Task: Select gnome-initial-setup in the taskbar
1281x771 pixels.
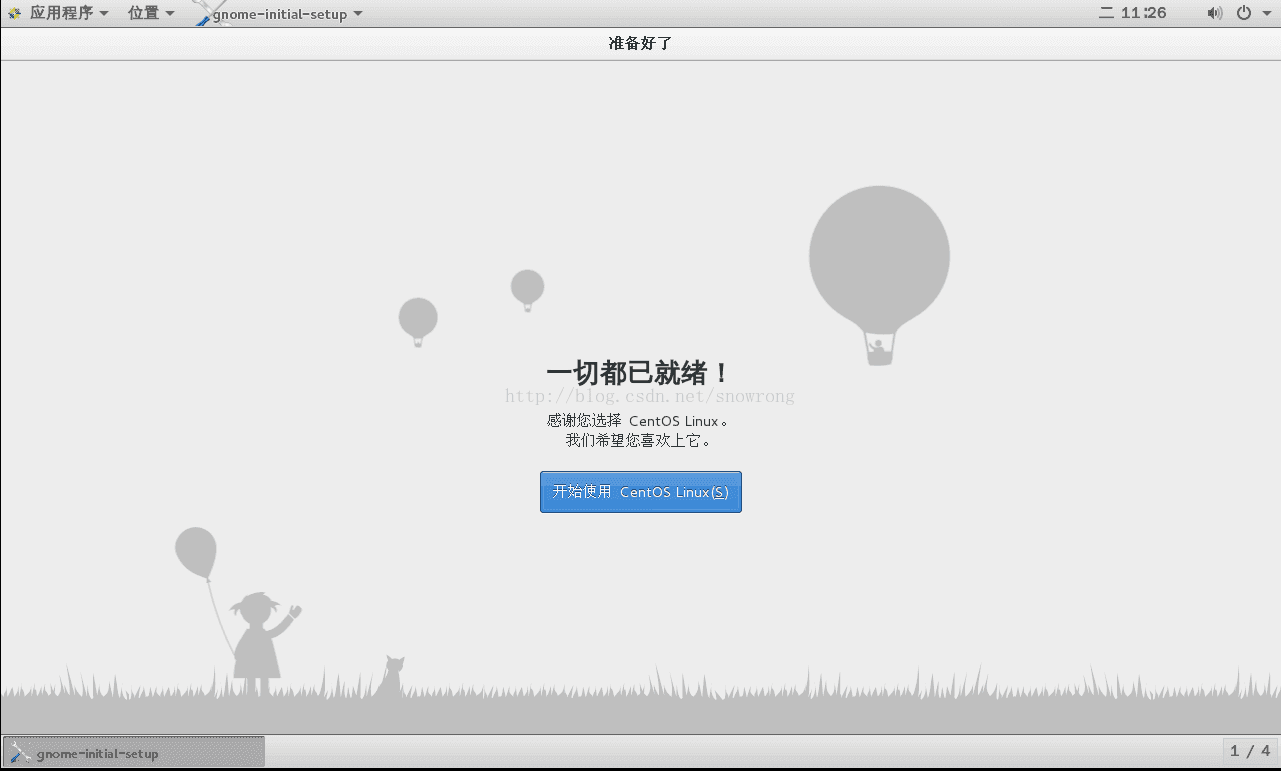Action: click(134, 752)
